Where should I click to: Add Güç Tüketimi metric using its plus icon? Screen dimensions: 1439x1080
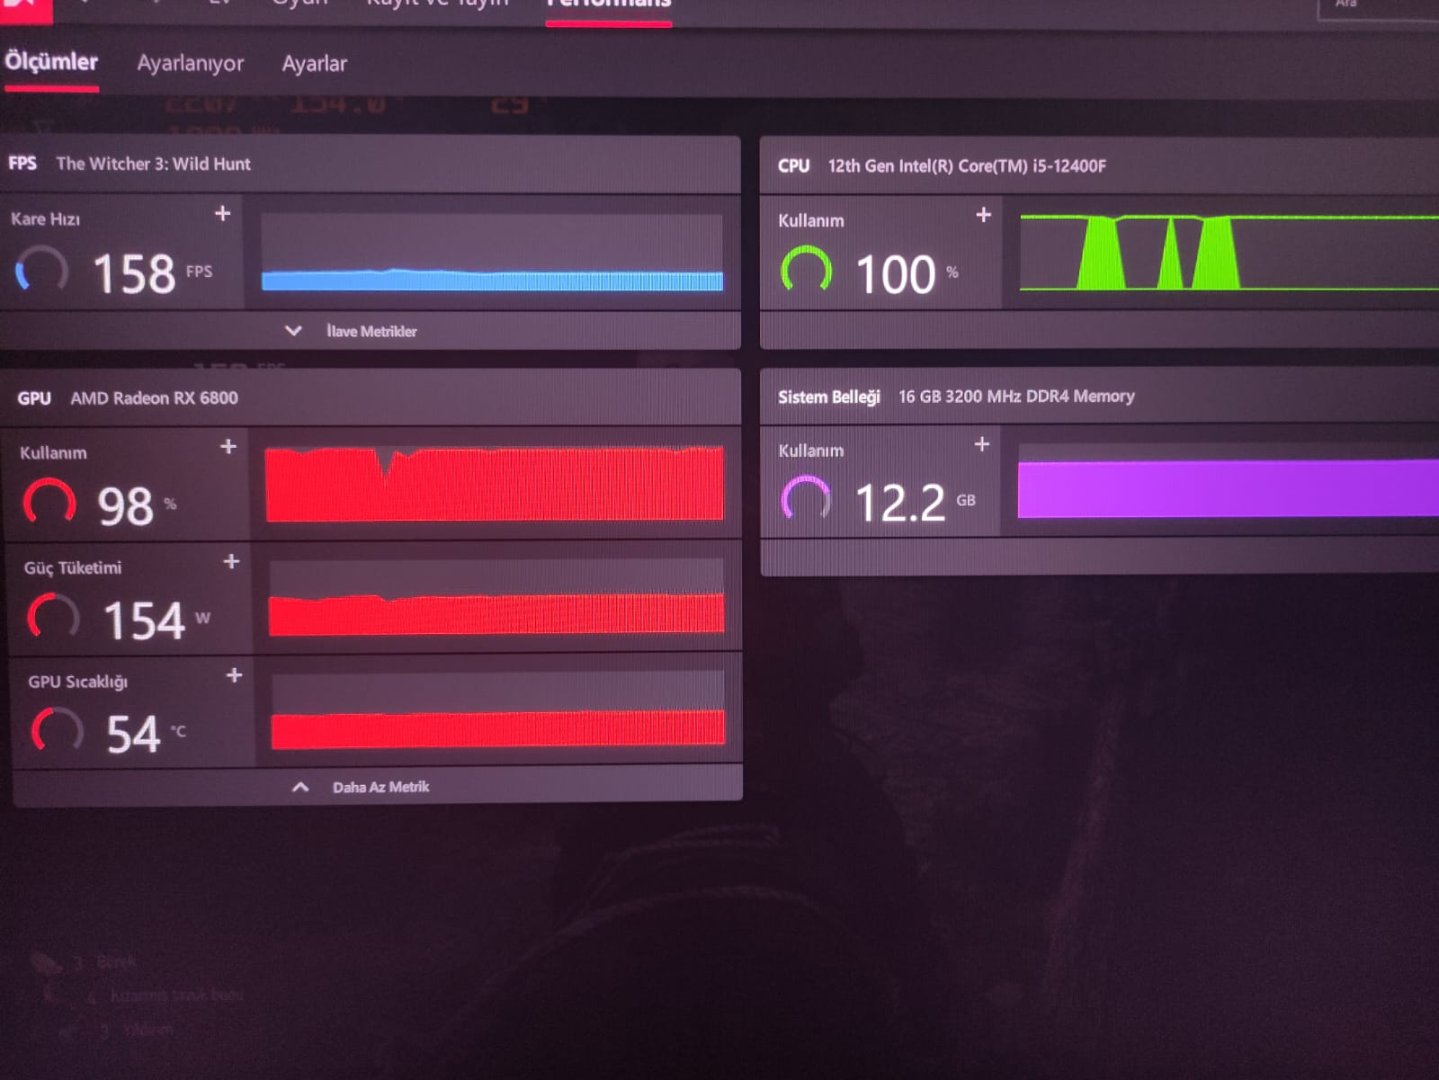(x=231, y=561)
